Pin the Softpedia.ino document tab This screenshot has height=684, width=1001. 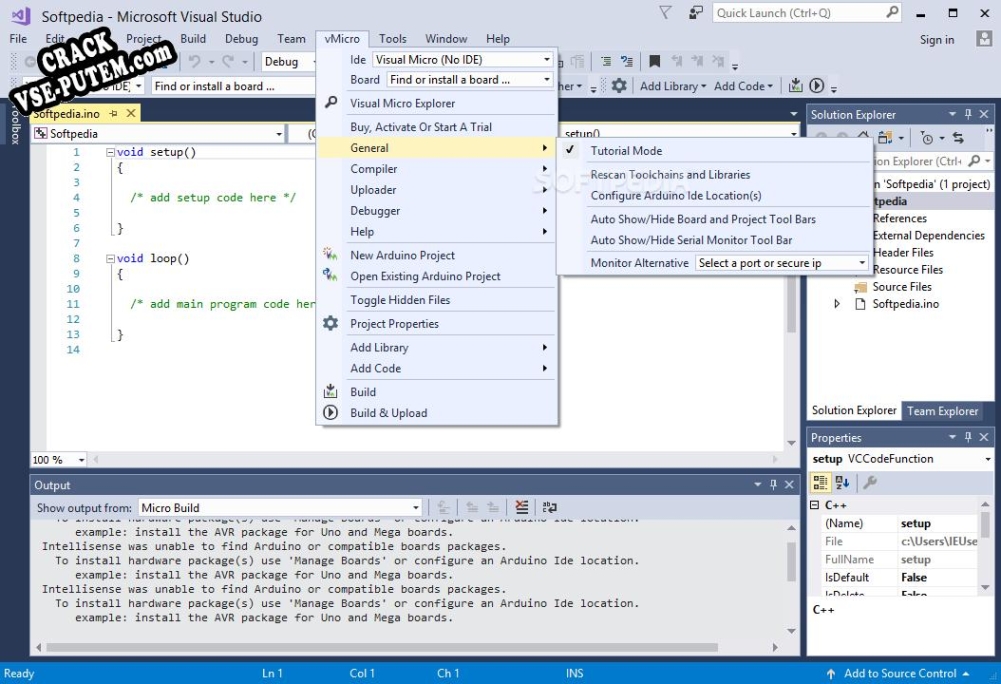(x=114, y=113)
